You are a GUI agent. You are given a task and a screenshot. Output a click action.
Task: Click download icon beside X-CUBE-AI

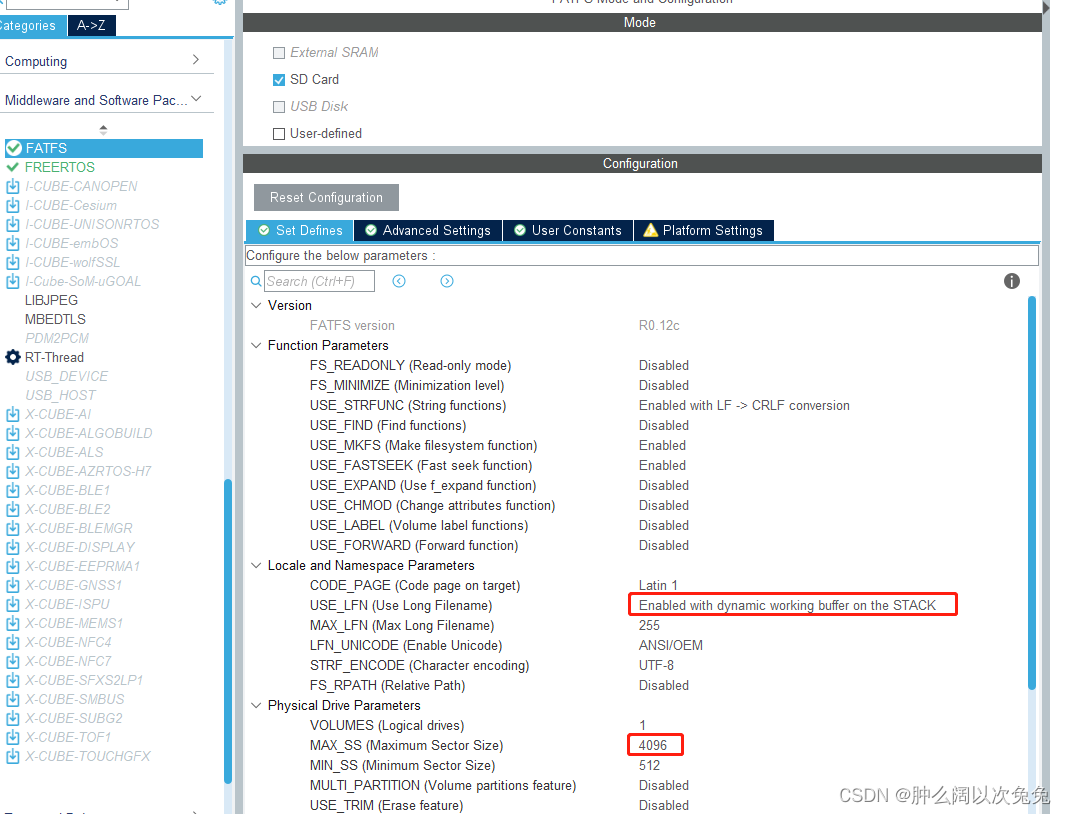point(12,414)
